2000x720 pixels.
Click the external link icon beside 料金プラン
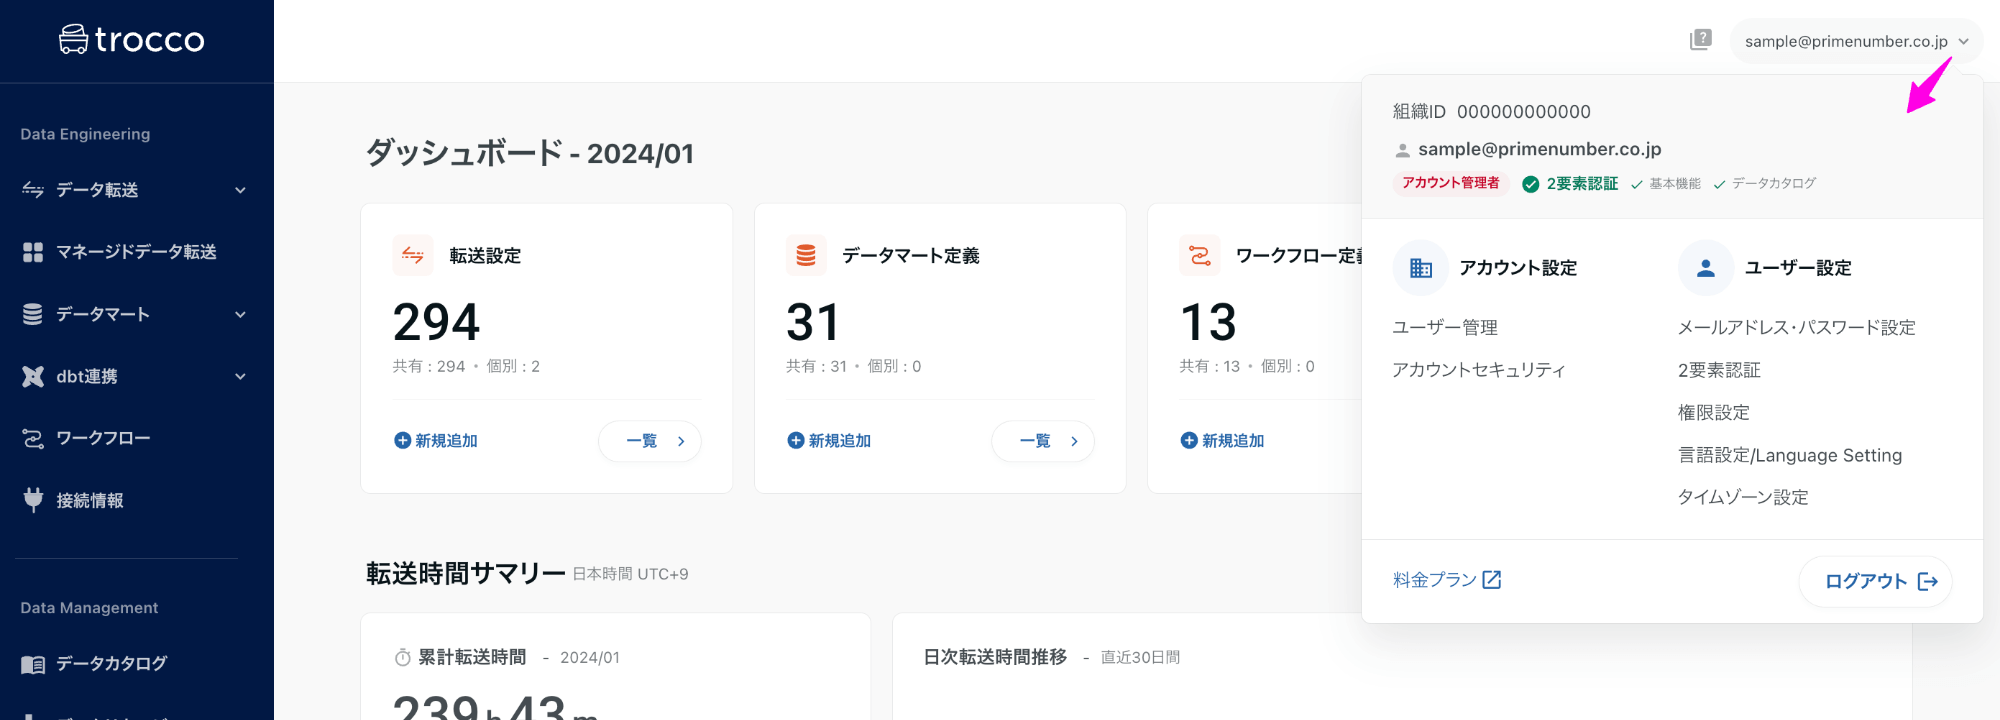coord(1492,580)
